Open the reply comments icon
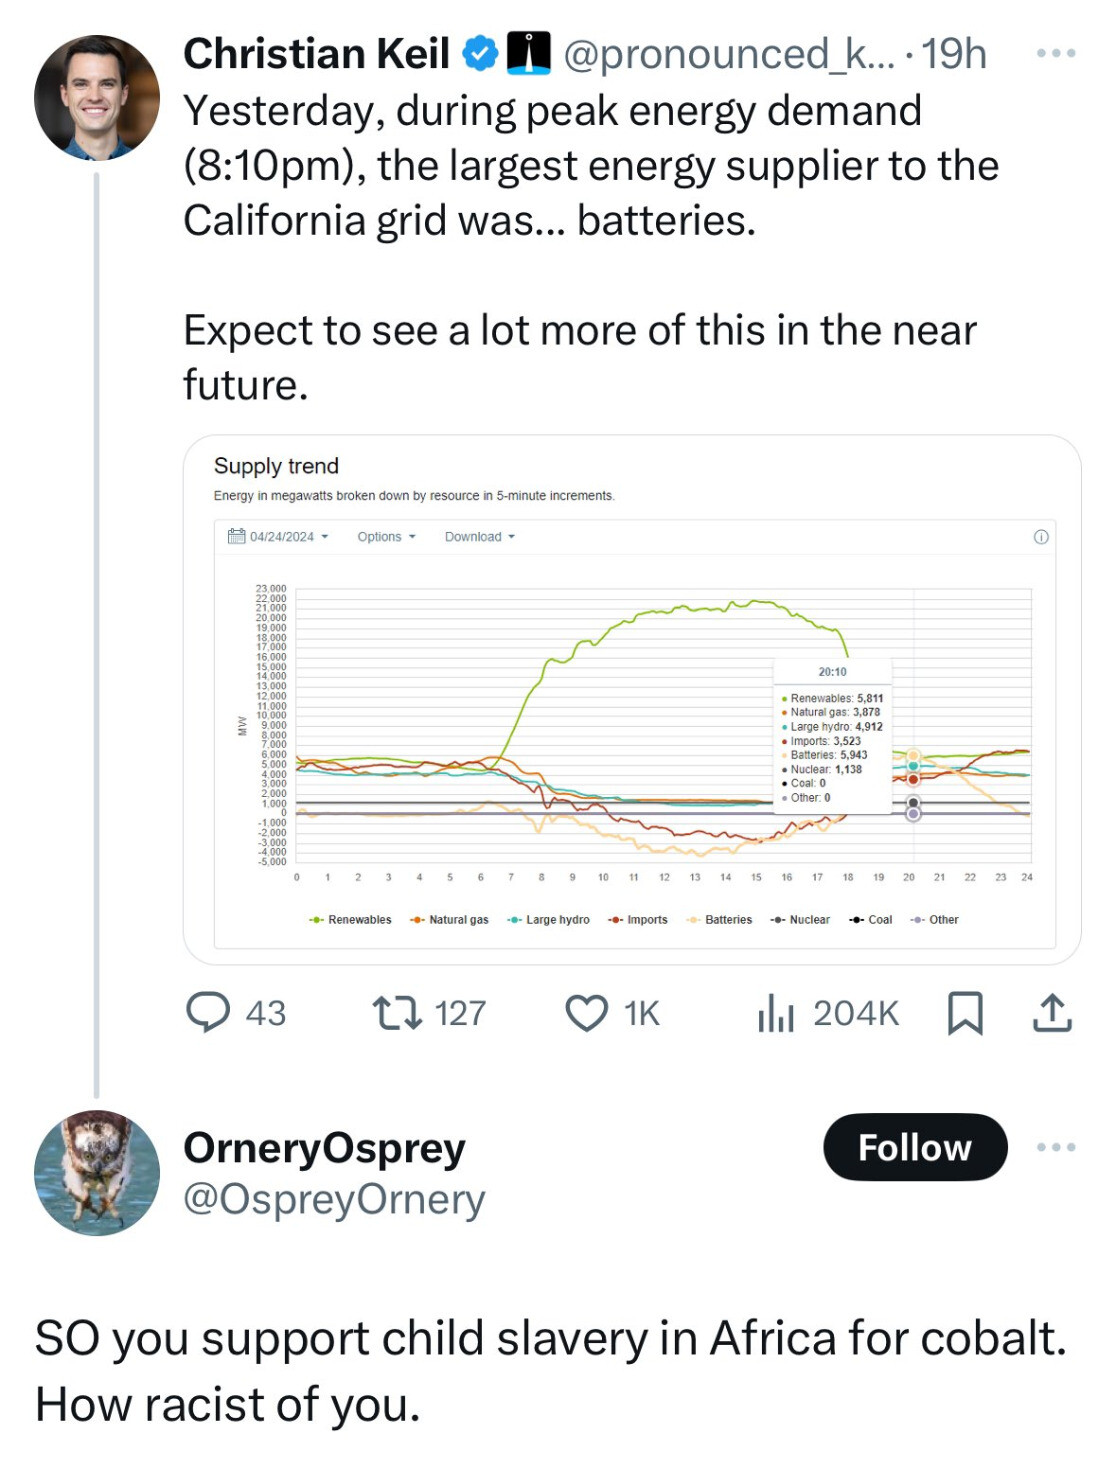1116x1469 pixels. [208, 1012]
